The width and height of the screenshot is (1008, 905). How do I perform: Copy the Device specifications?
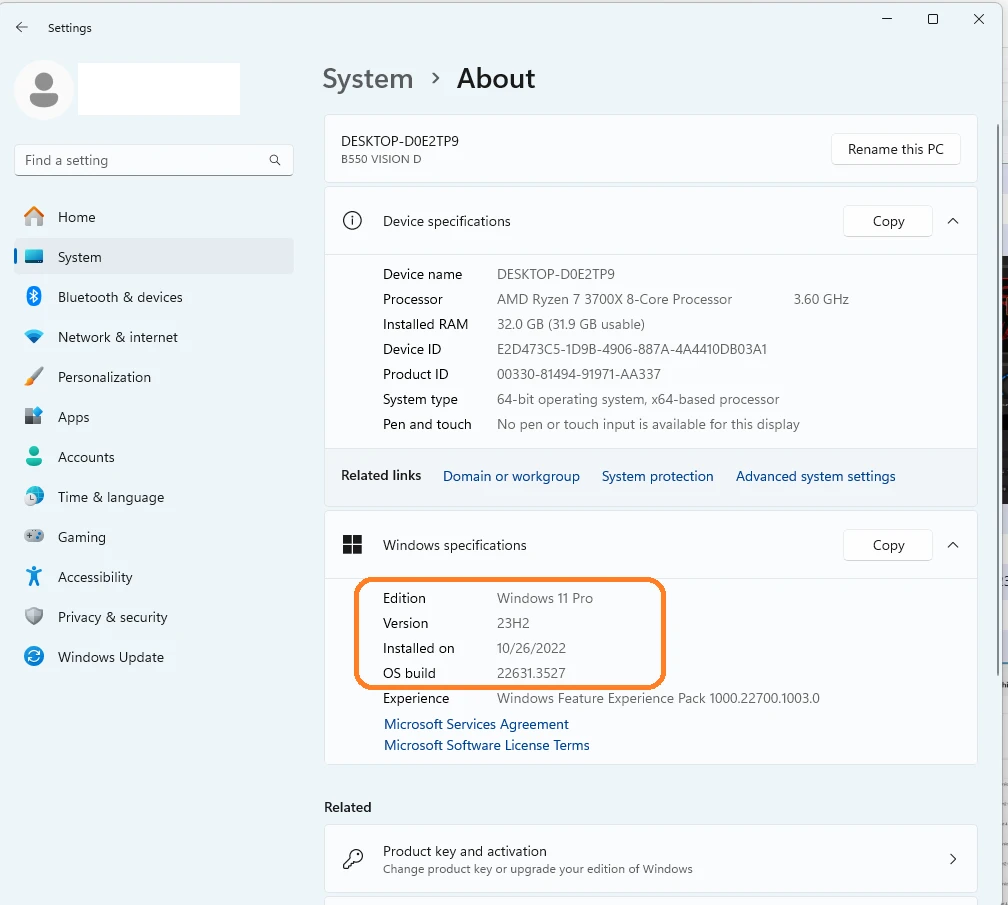887,221
